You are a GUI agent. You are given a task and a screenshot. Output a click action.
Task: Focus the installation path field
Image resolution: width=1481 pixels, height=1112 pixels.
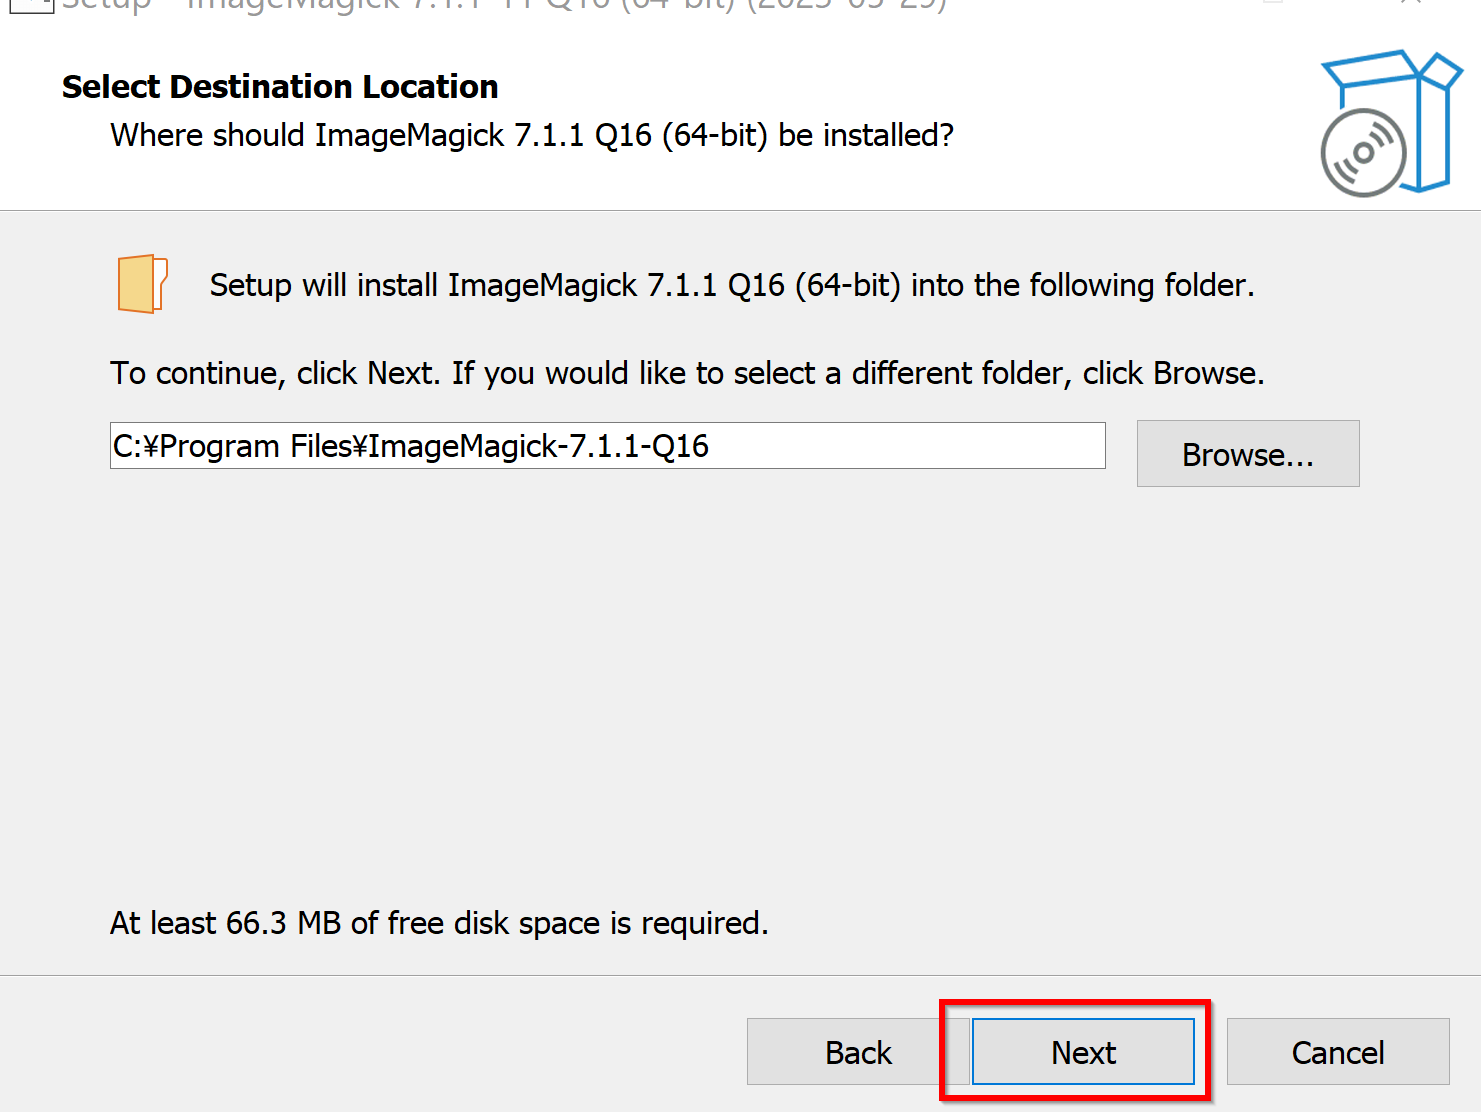[x=608, y=445]
